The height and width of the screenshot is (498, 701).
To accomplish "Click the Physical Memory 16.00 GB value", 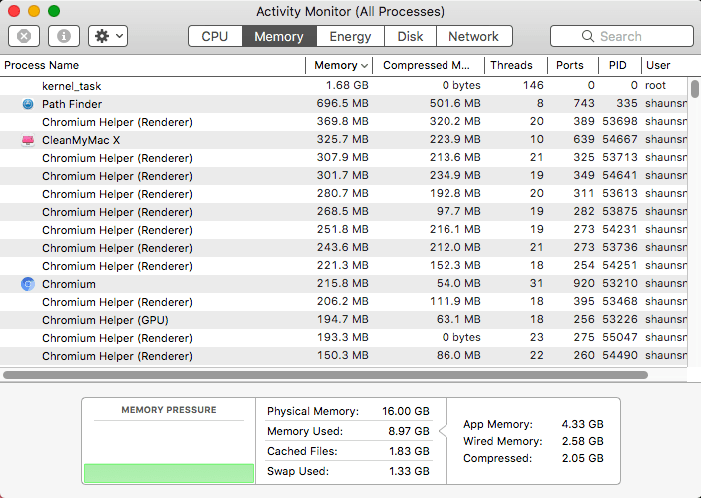I will (405, 411).
